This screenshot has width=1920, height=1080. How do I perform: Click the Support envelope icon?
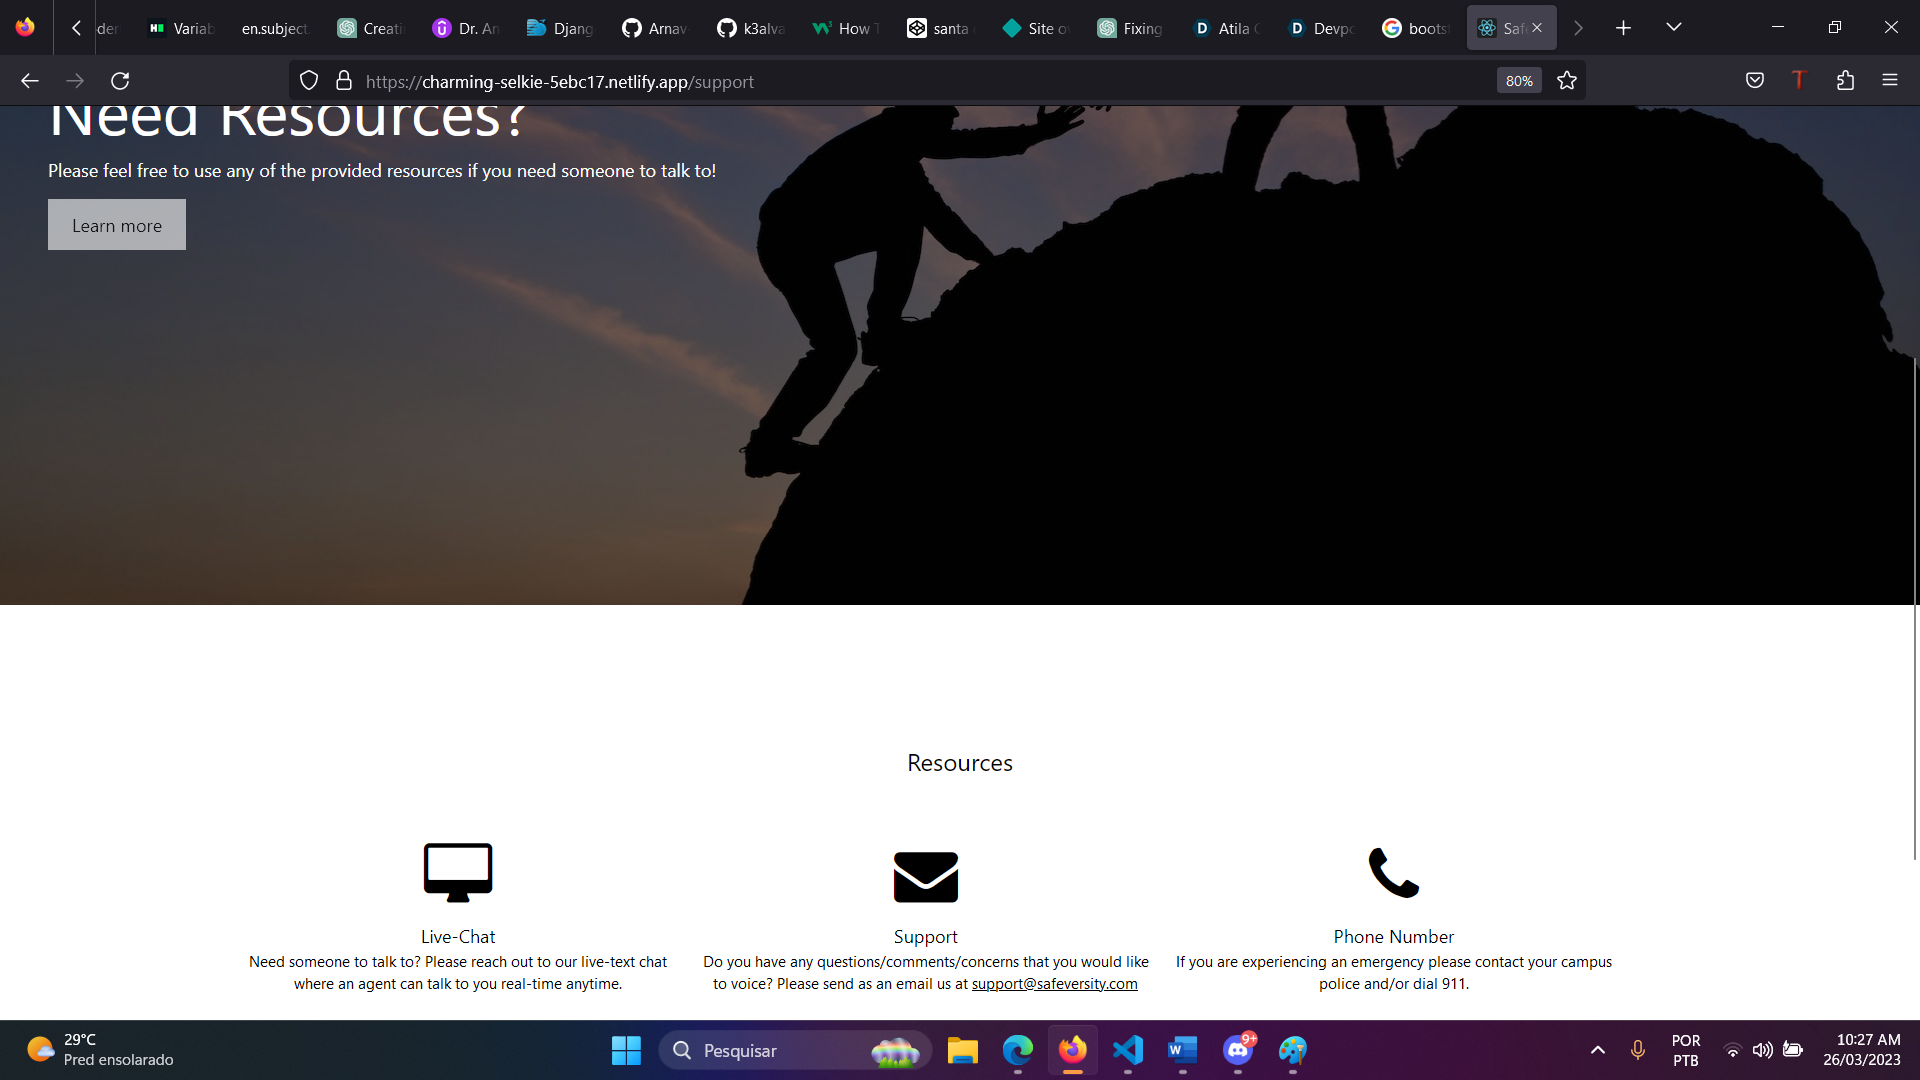click(x=925, y=876)
